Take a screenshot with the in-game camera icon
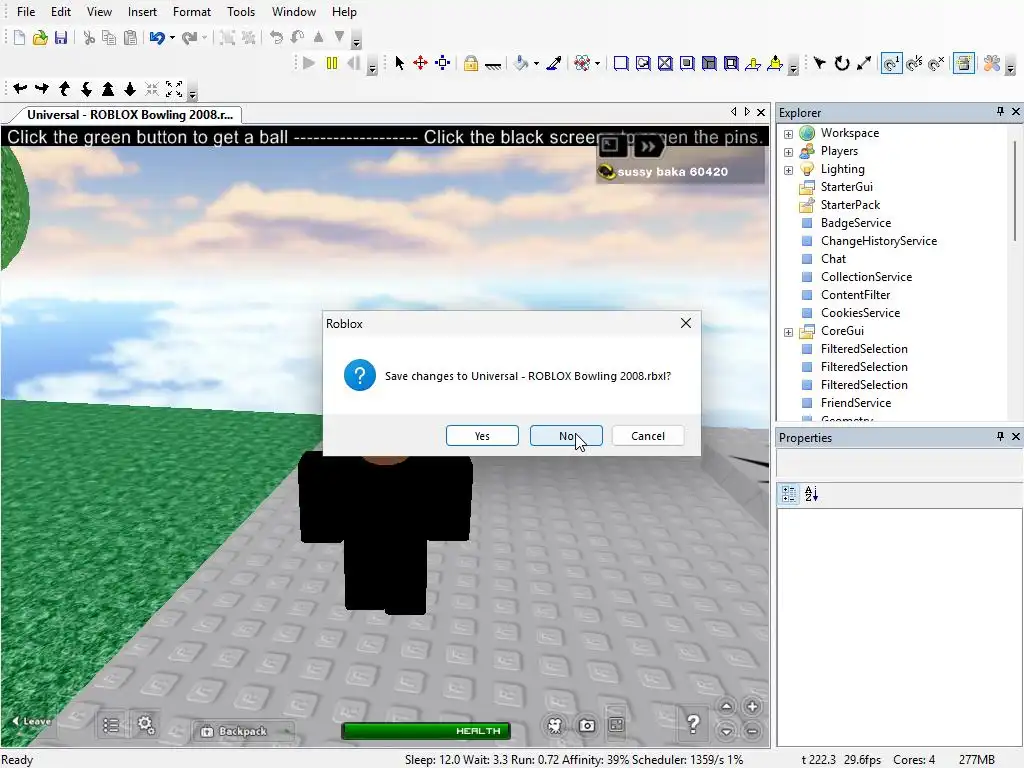Image resolution: width=1024 pixels, height=768 pixels. coord(586,725)
